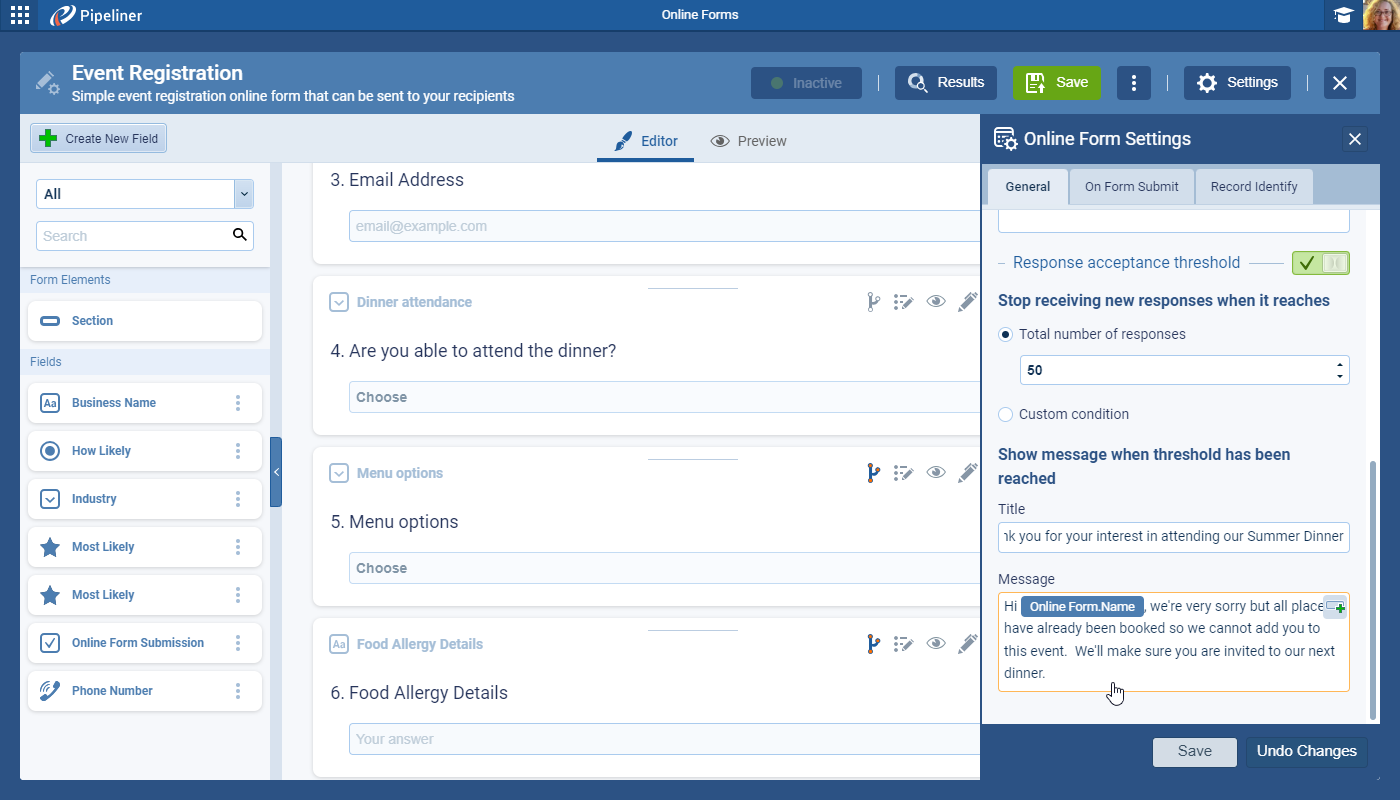This screenshot has width=1400, height=800.
Task: Switch to the Preview tab
Action: coord(748,141)
